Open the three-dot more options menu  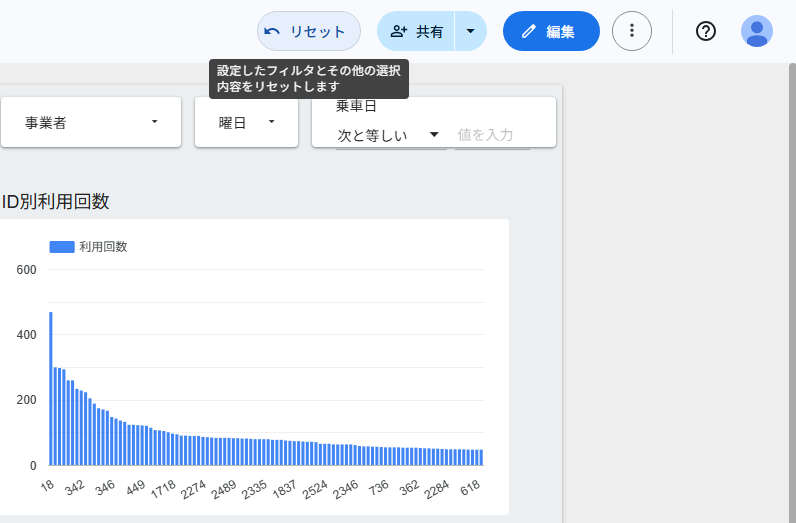631,31
